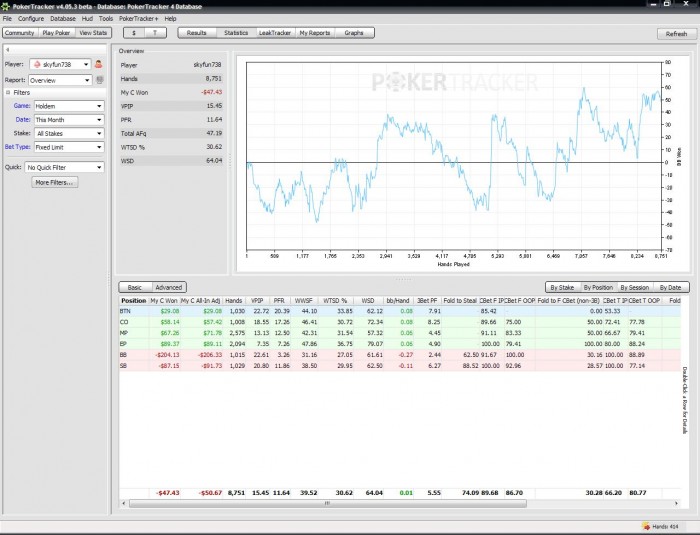The image size is (700, 535).
Task: Open the Game dropdown set to Holdem
Action: [x=69, y=106]
